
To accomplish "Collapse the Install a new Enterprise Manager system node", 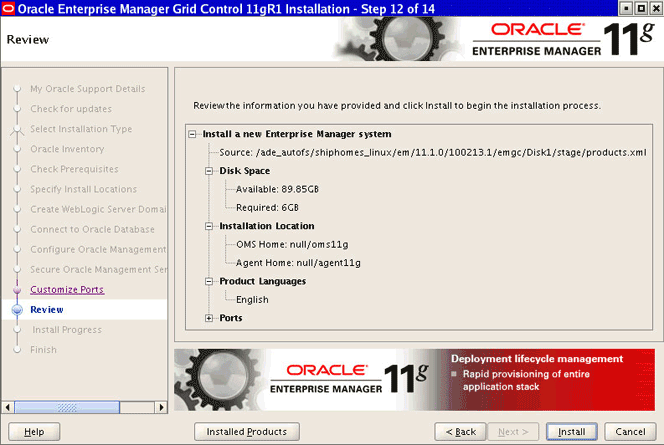I will [x=192, y=134].
